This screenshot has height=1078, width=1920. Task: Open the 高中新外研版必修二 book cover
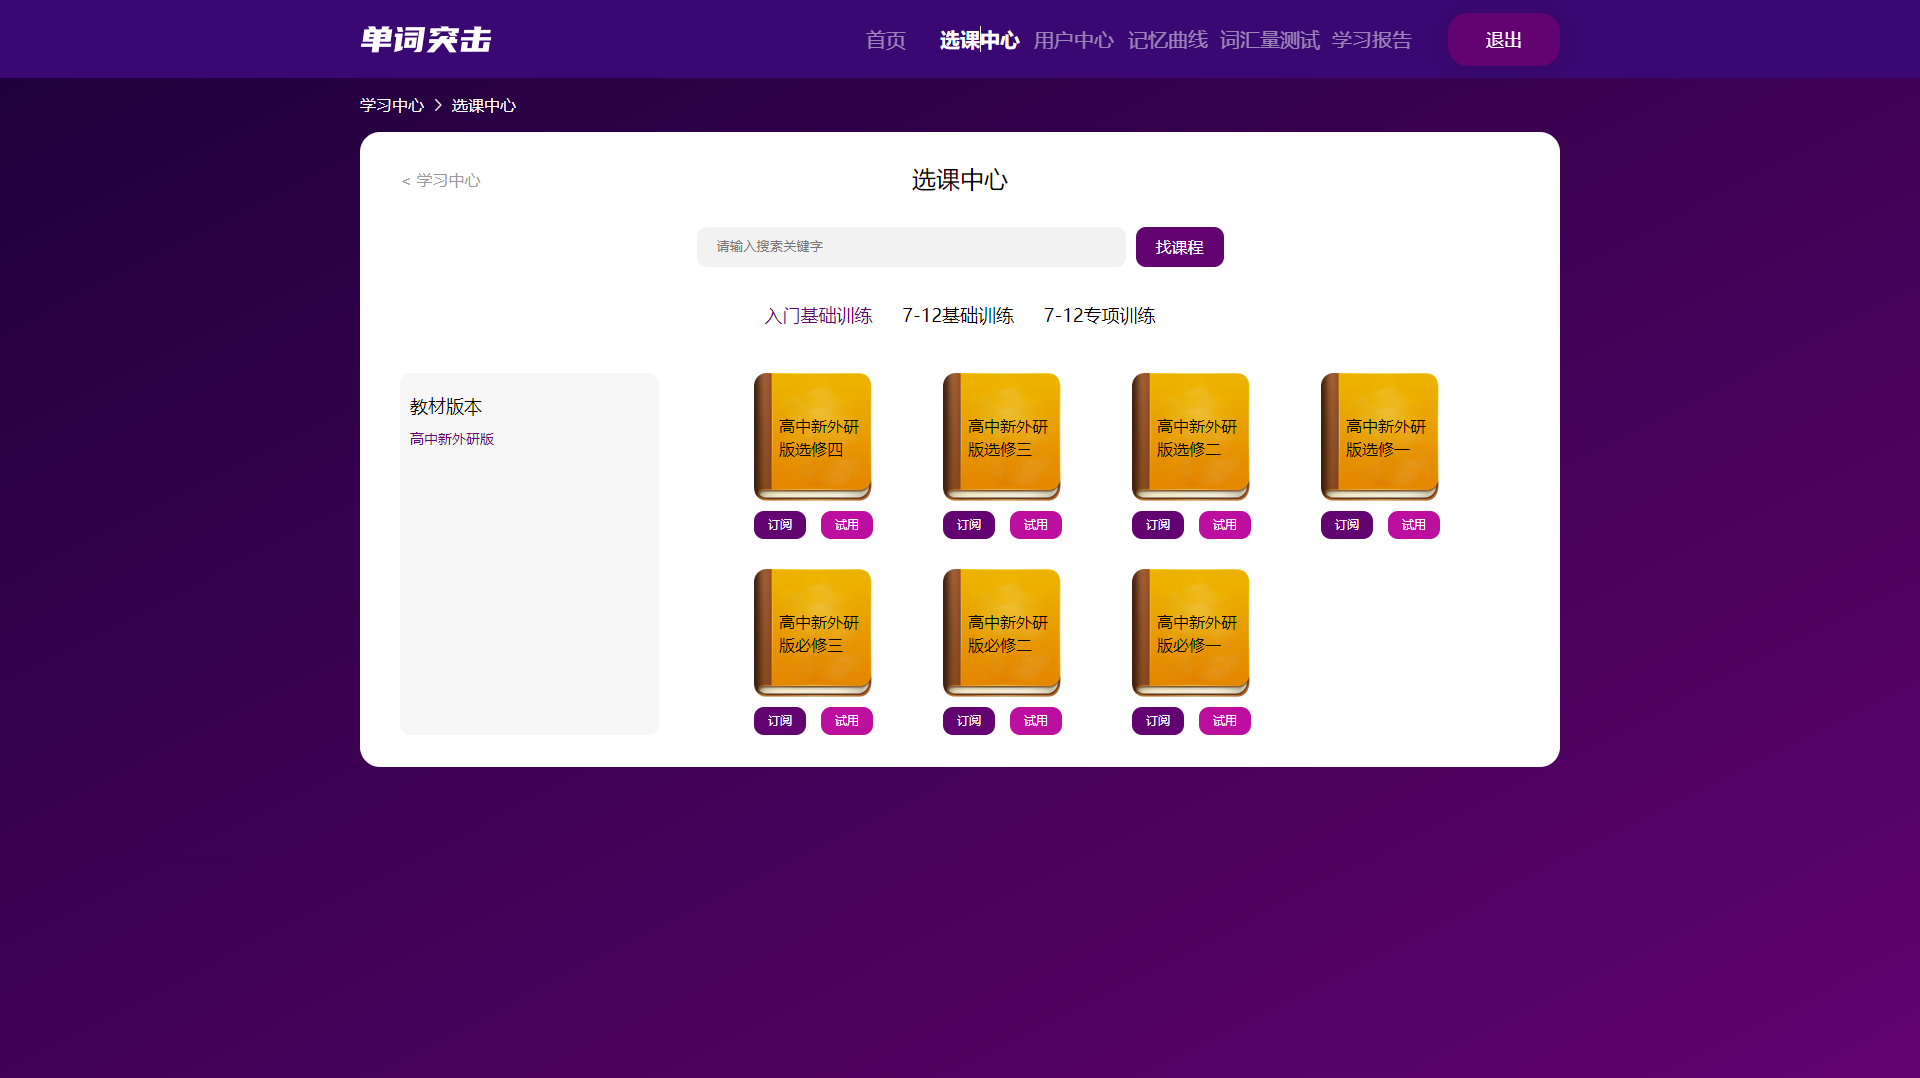[1001, 632]
